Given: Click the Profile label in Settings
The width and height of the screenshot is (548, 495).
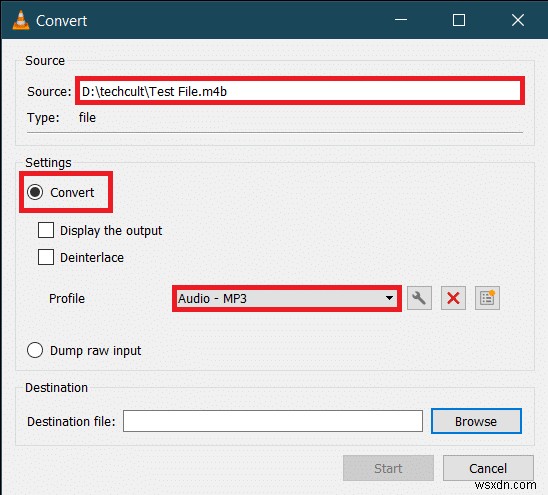Looking at the screenshot, I should pos(67,299).
